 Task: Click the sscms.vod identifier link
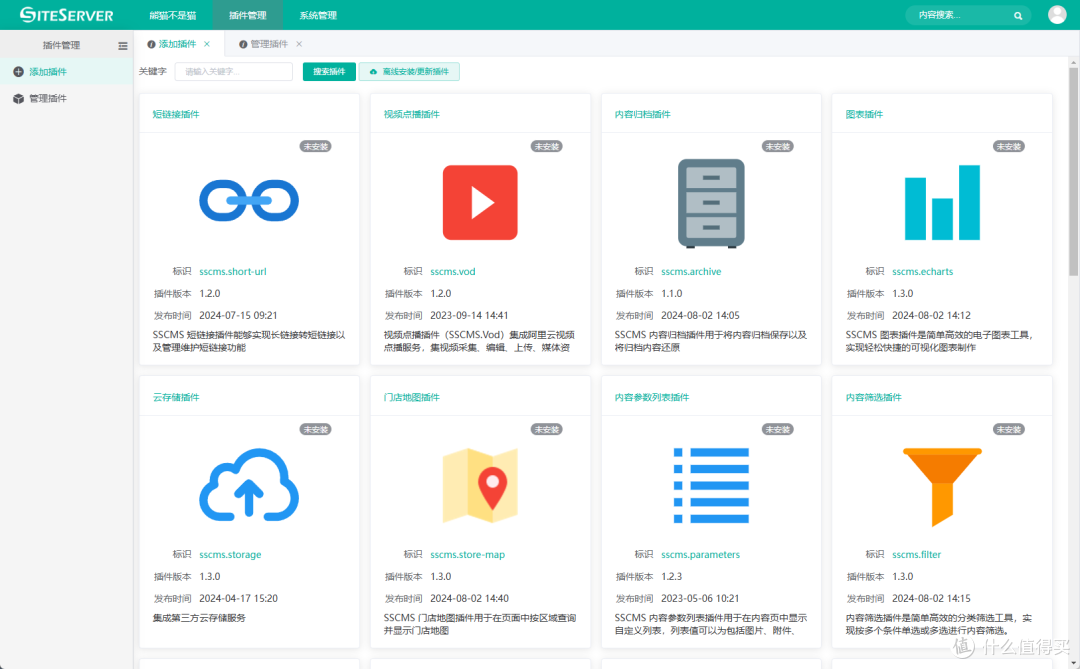coord(453,271)
